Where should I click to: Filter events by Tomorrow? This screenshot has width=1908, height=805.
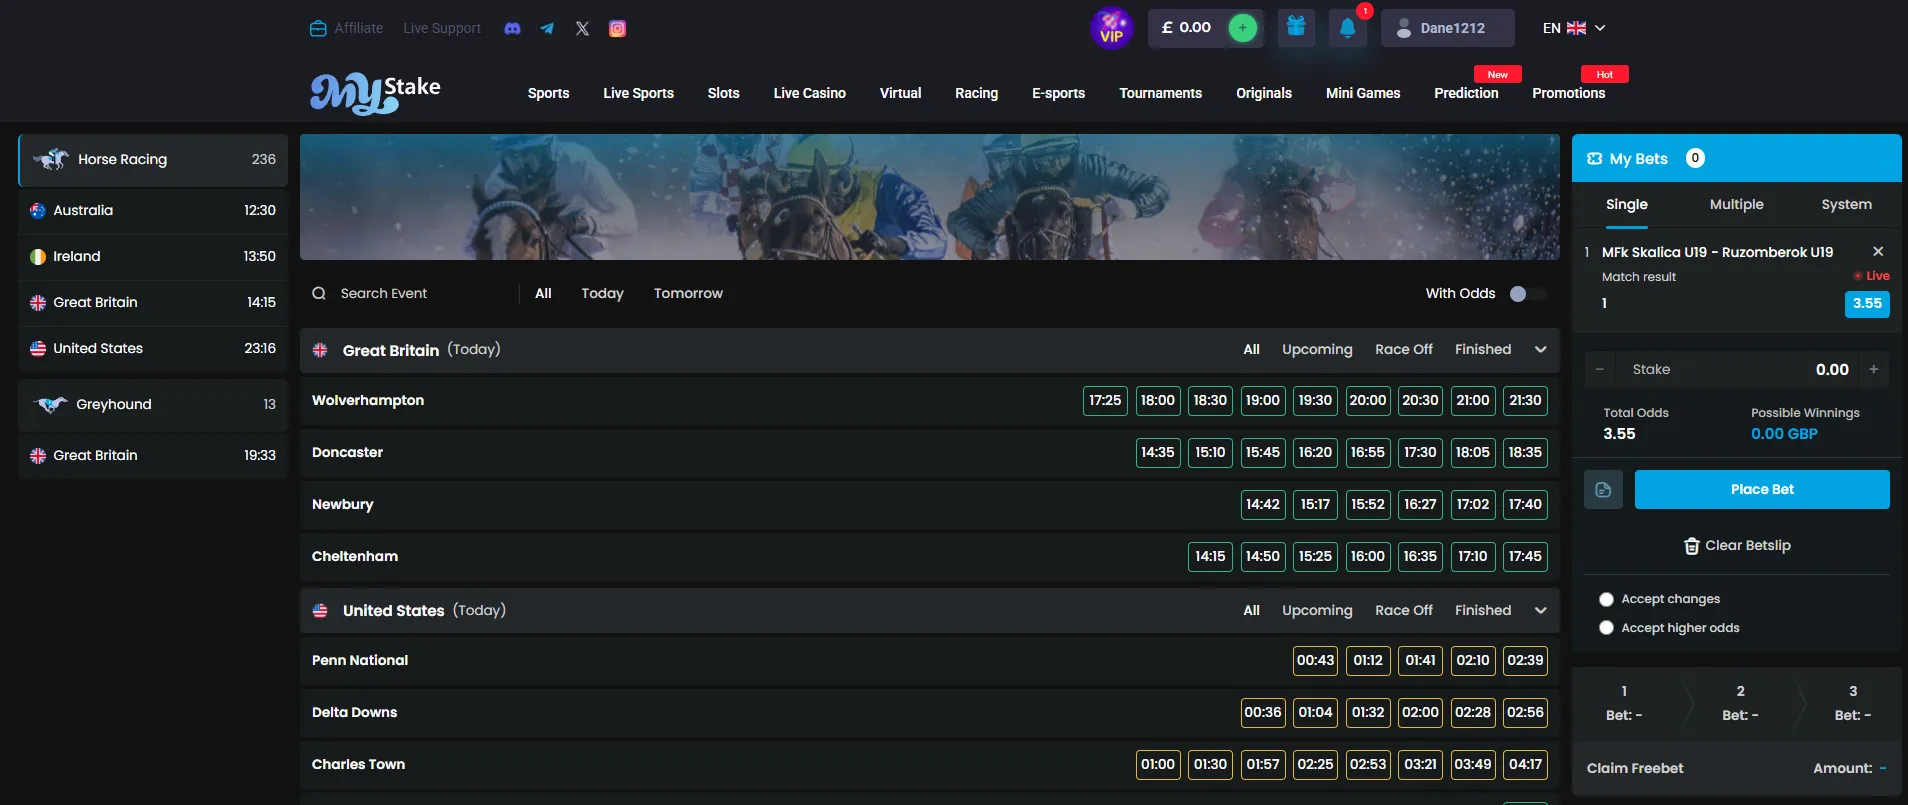[x=688, y=293]
